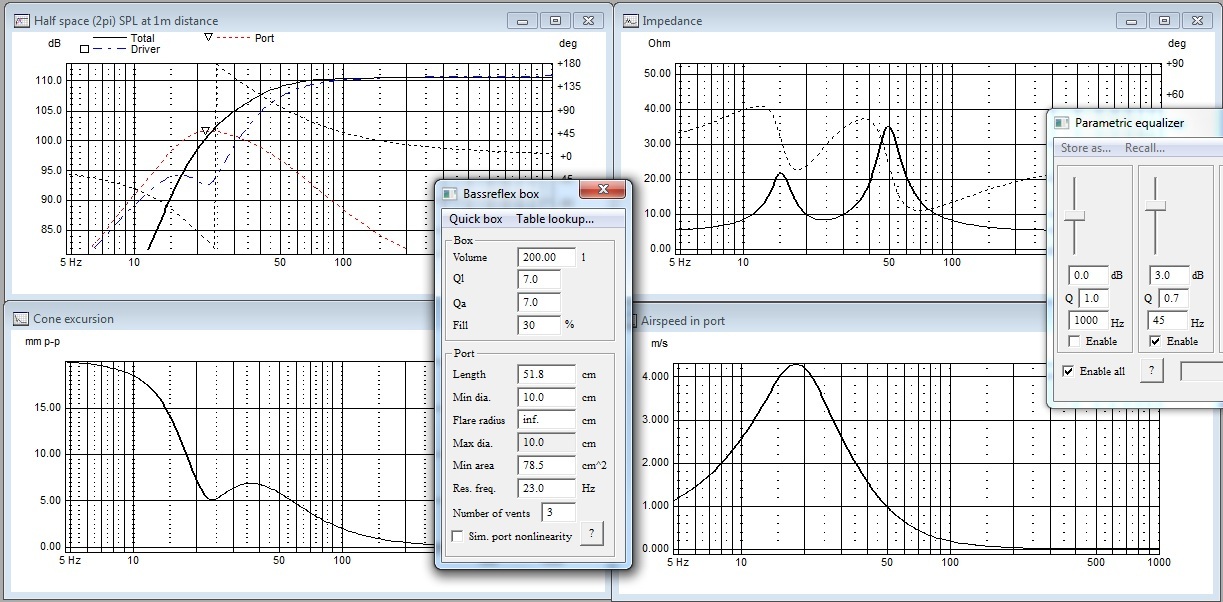Click the Half space SPL window title icon
This screenshot has height=602, width=1223.
22,21
